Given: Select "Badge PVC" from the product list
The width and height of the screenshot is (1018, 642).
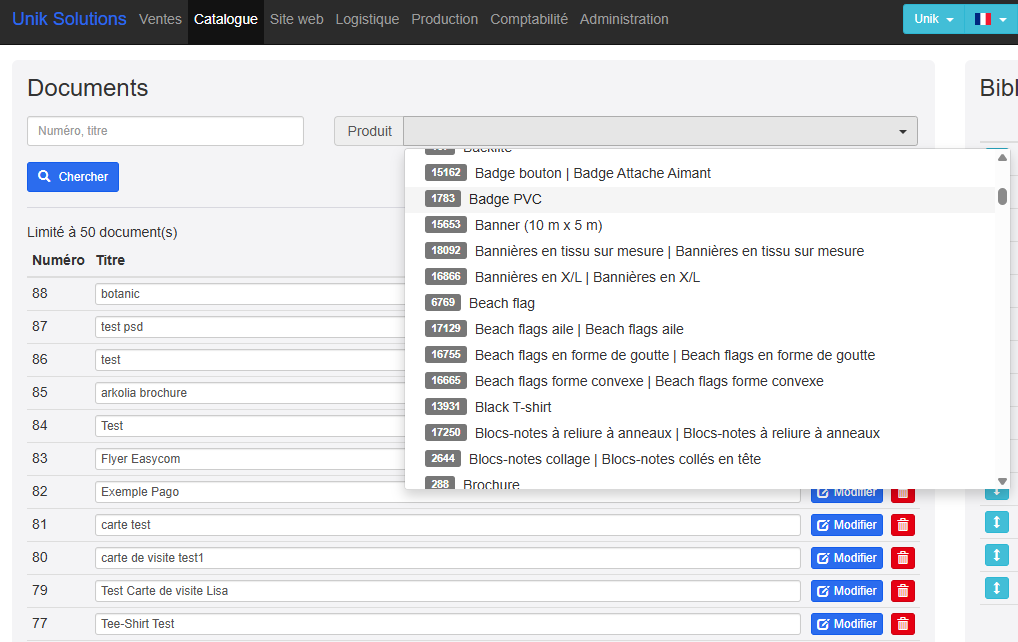Looking at the screenshot, I should click(505, 199).
